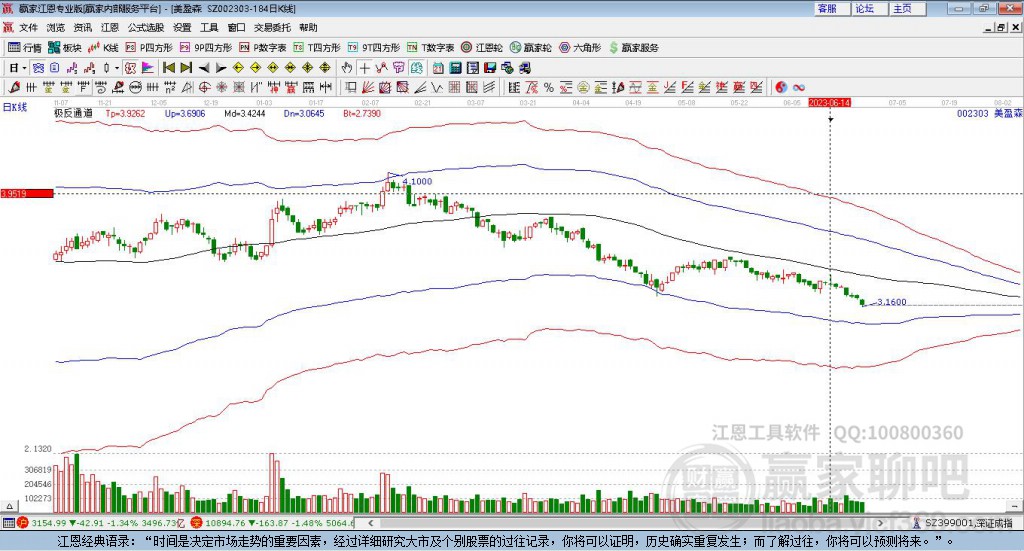
Task: Click the horizontal scrollbar right arrow
Action: 880,523
